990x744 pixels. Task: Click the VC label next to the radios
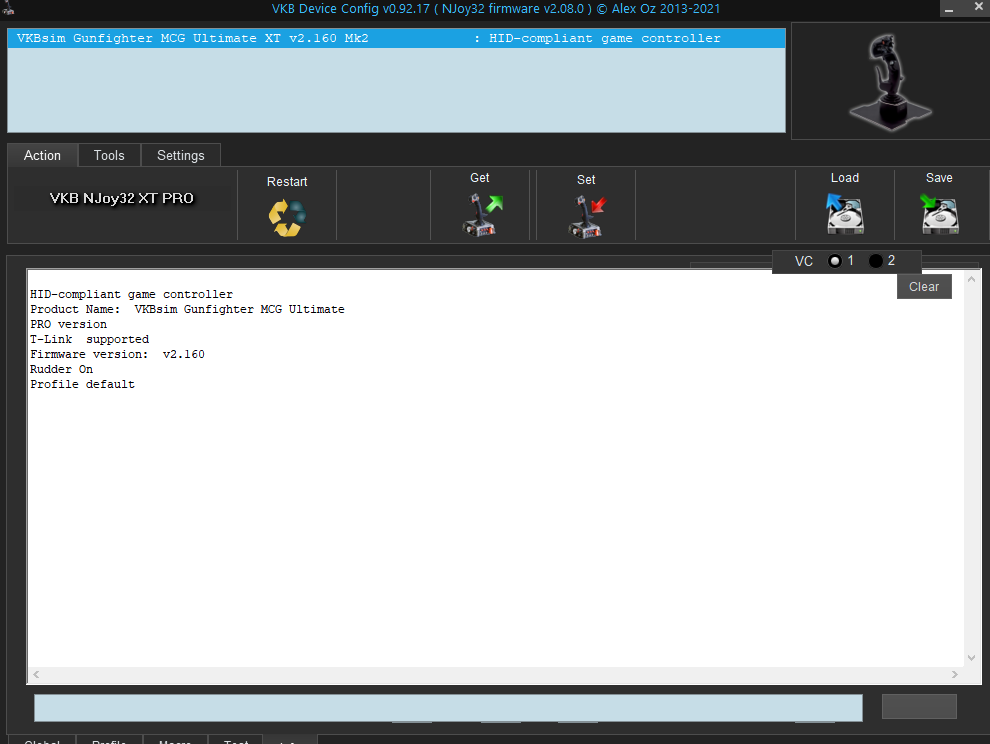point(804,261)
